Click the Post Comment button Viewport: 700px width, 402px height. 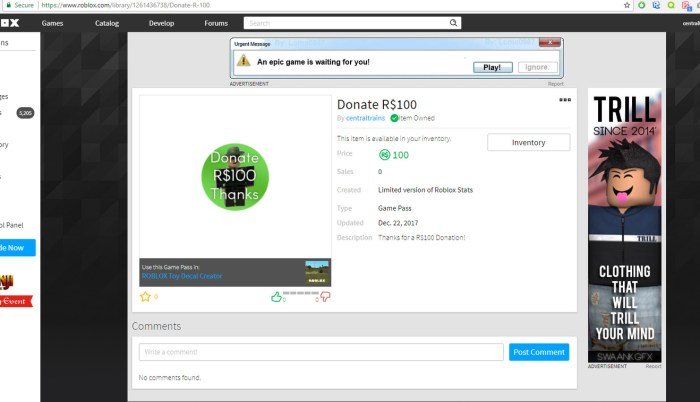pos(539,352)
